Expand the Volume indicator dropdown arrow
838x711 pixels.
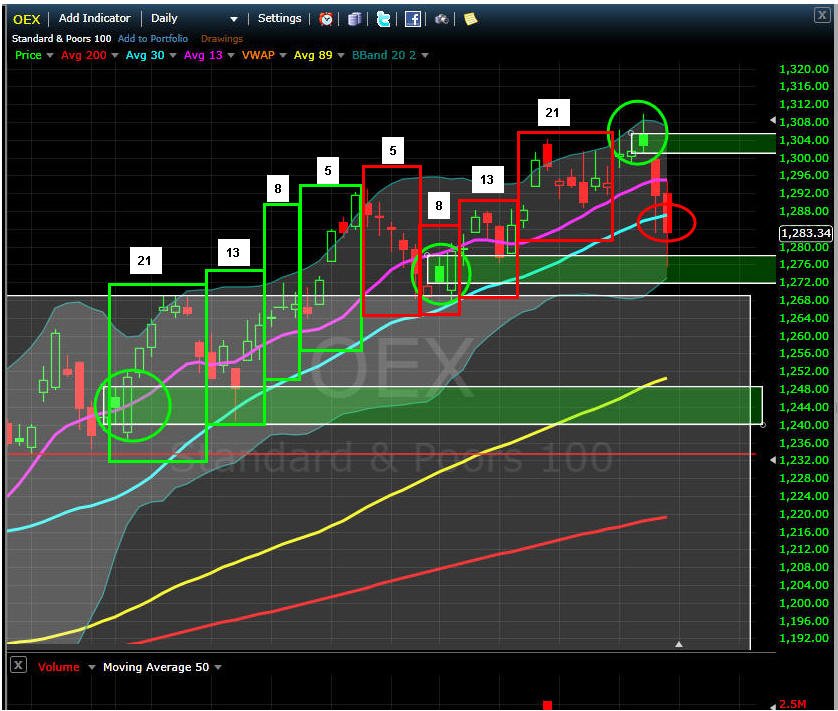tap(91, 667)
